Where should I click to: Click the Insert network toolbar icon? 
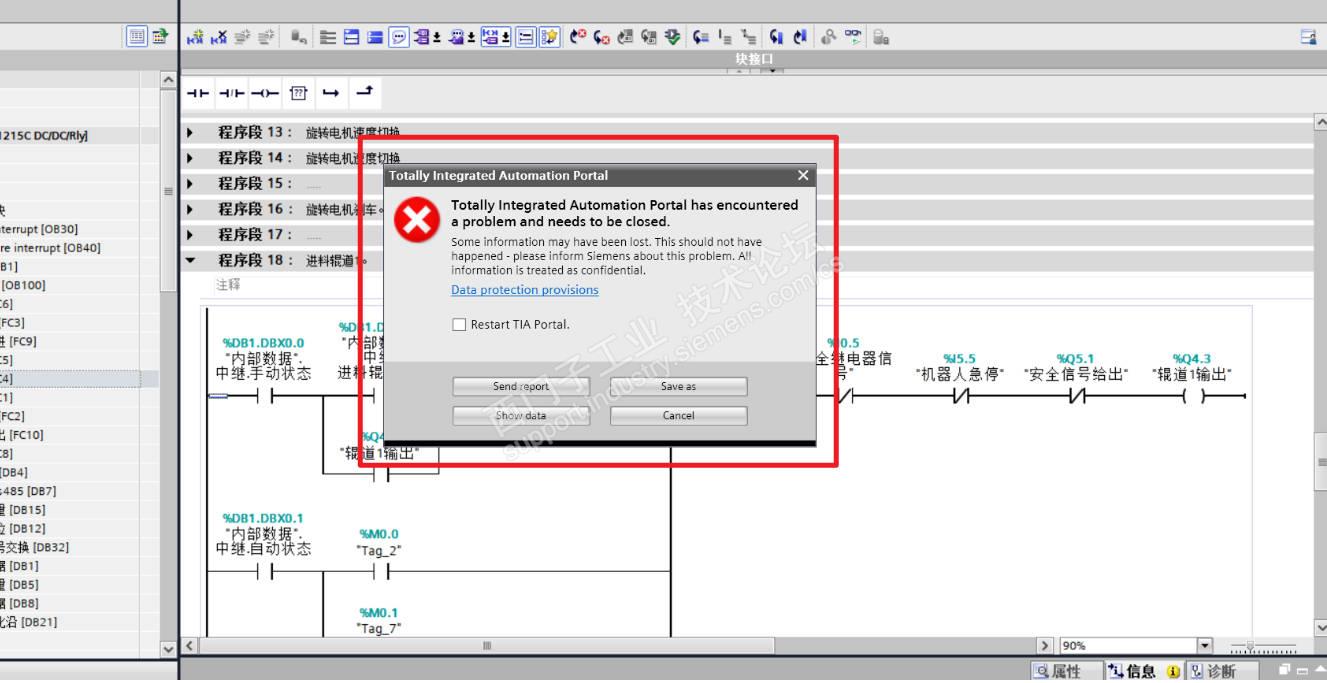(x=195, y=37)
